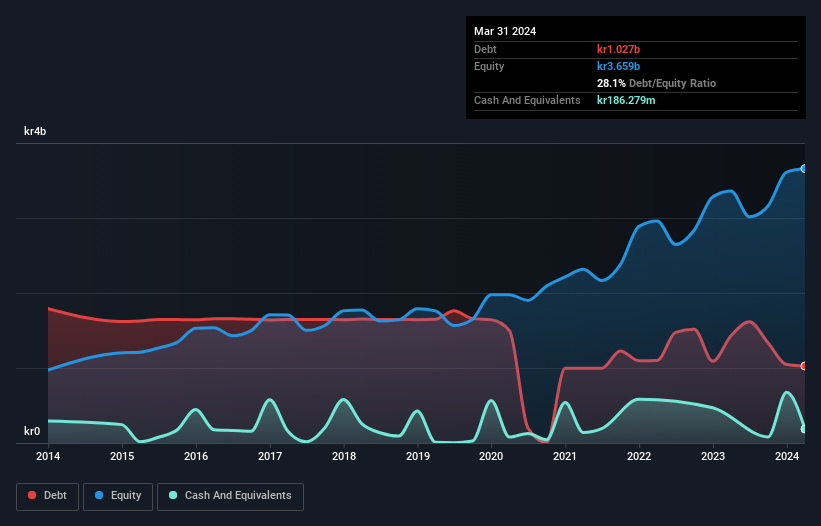
Task: Click the kr3.659b equity value
Action: coord(618,66)
